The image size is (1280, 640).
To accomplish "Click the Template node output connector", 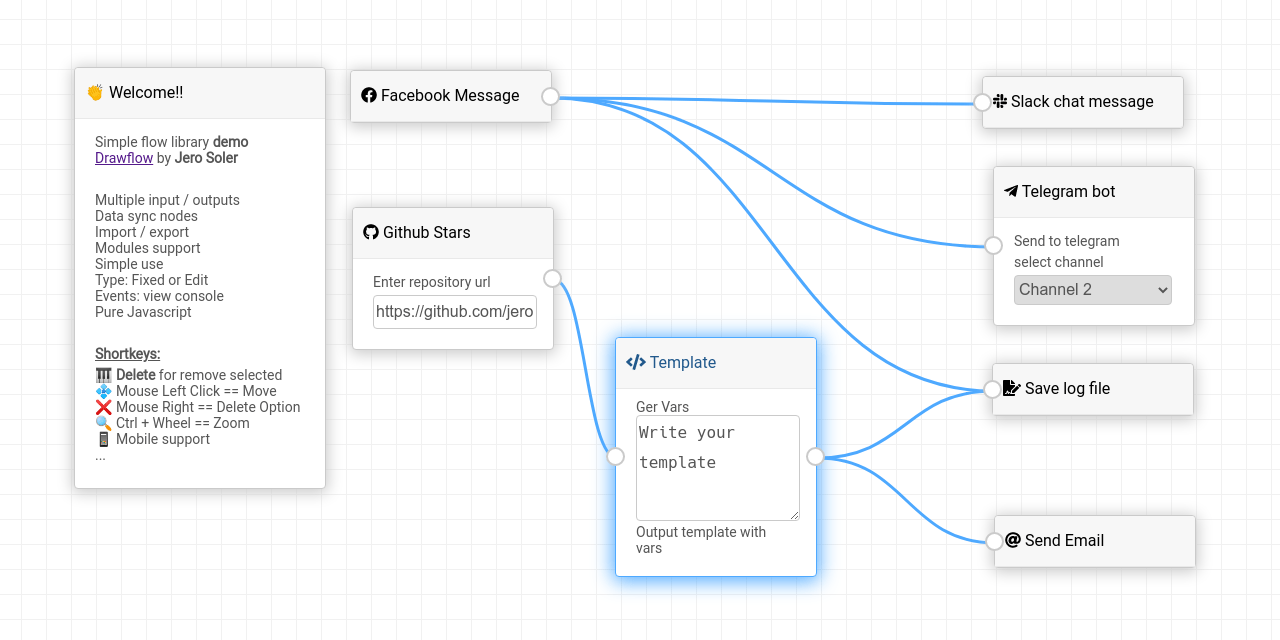I will tap(815, 456).
